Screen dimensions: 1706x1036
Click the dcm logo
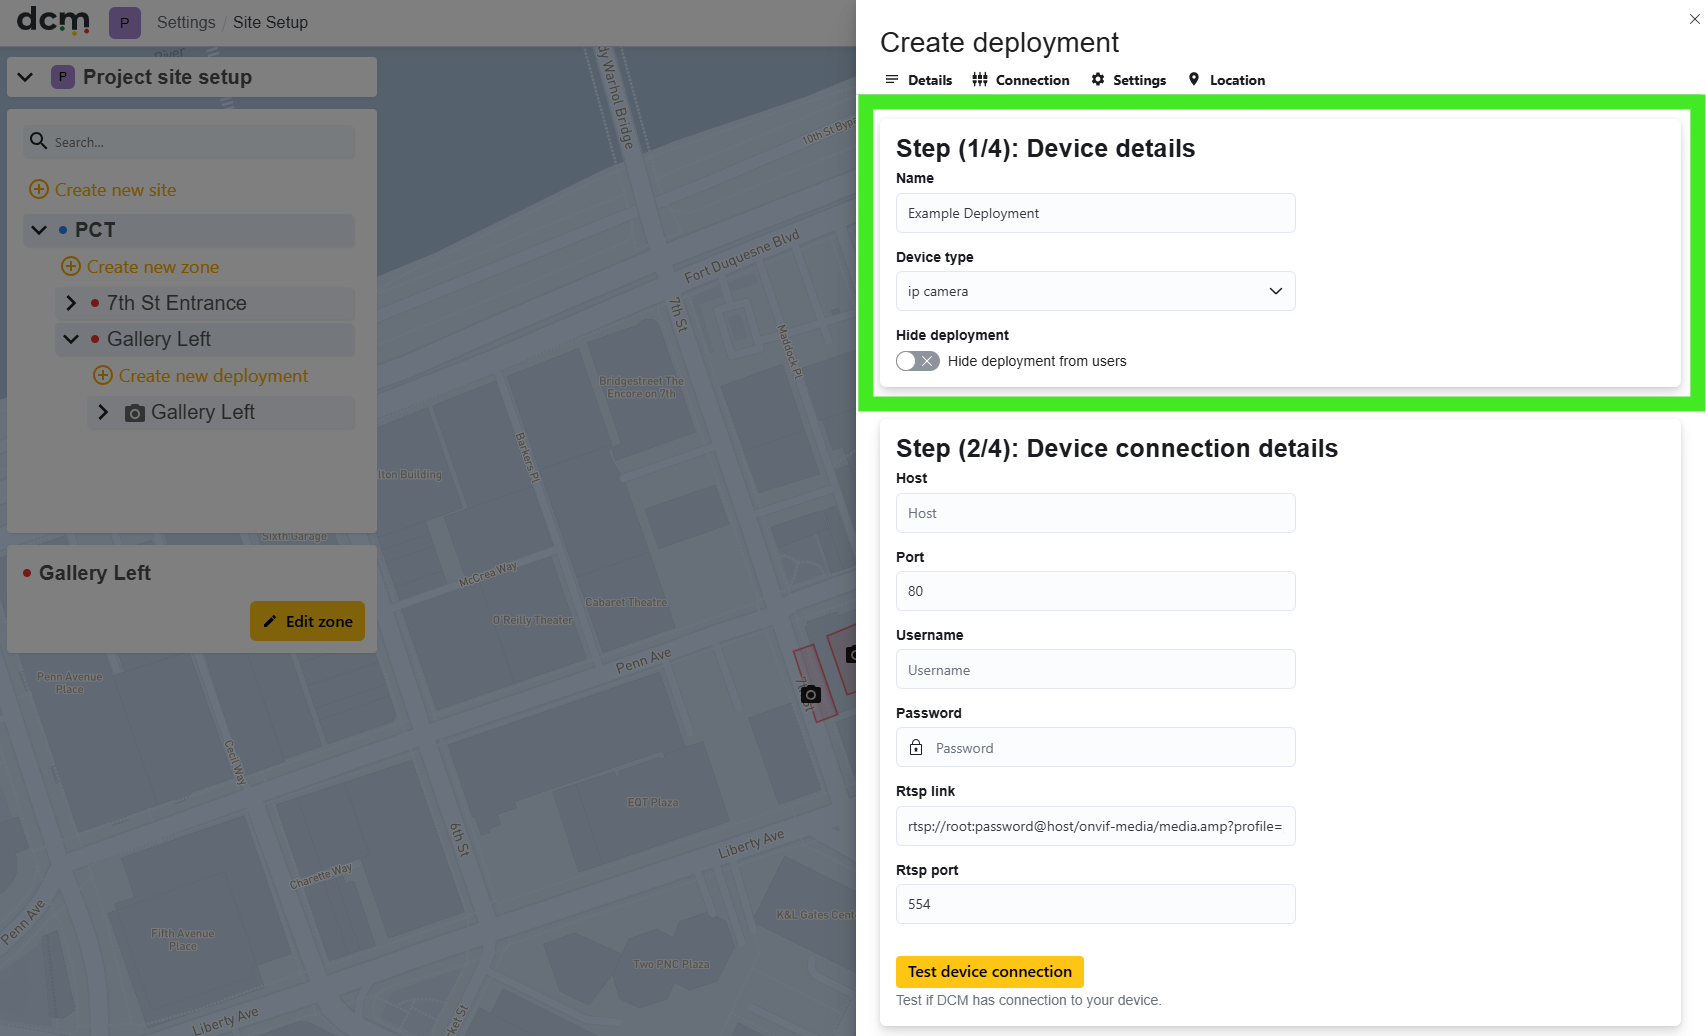pyautogui.click(x=54, y=20)
